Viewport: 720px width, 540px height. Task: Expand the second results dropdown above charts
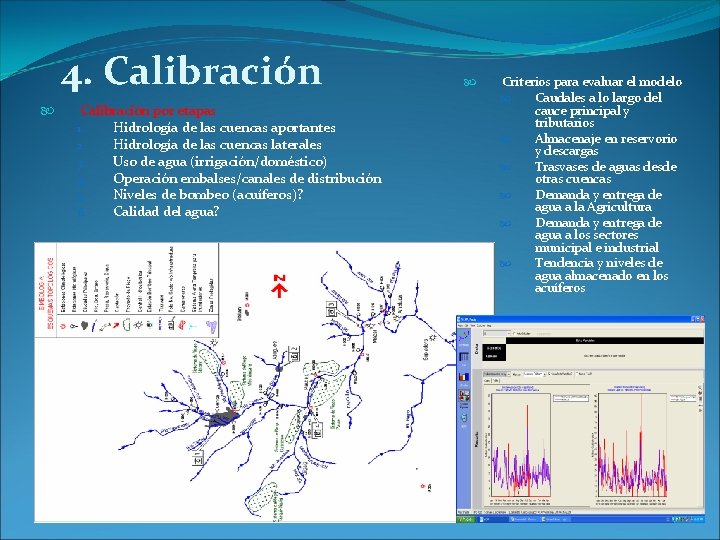(x=545, y=374)
